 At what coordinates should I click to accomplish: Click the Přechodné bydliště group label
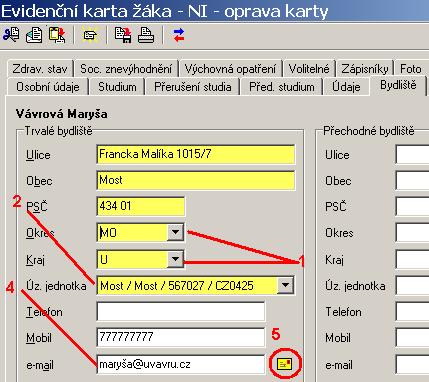pos(369,131)
